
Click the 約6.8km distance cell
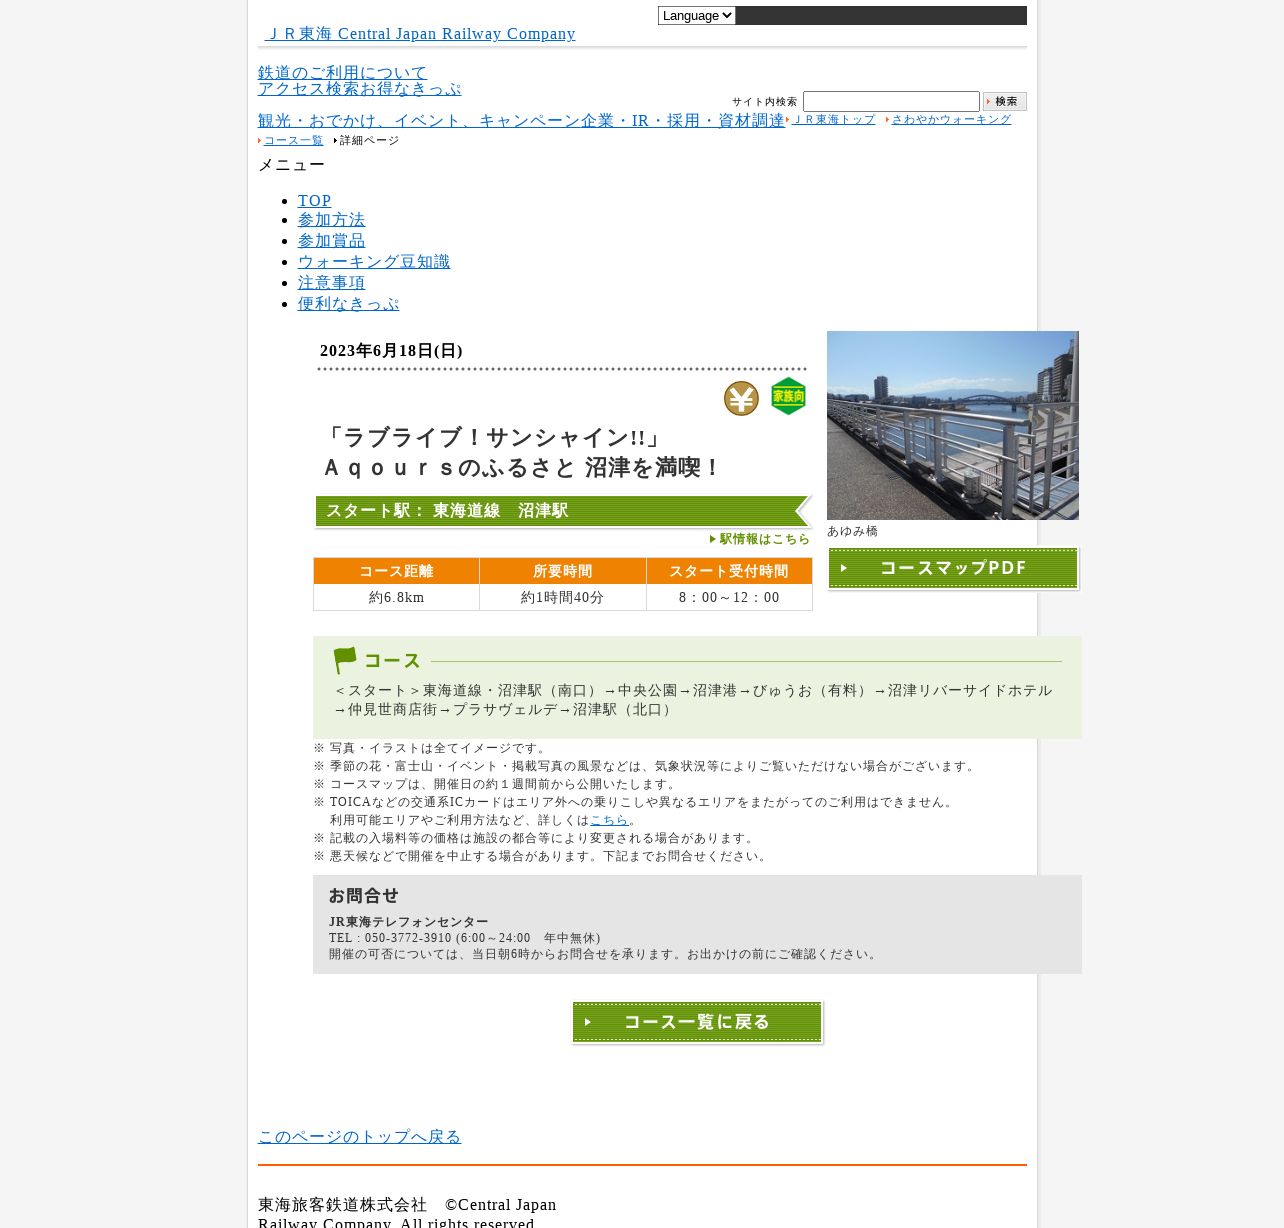coord(396,597)
